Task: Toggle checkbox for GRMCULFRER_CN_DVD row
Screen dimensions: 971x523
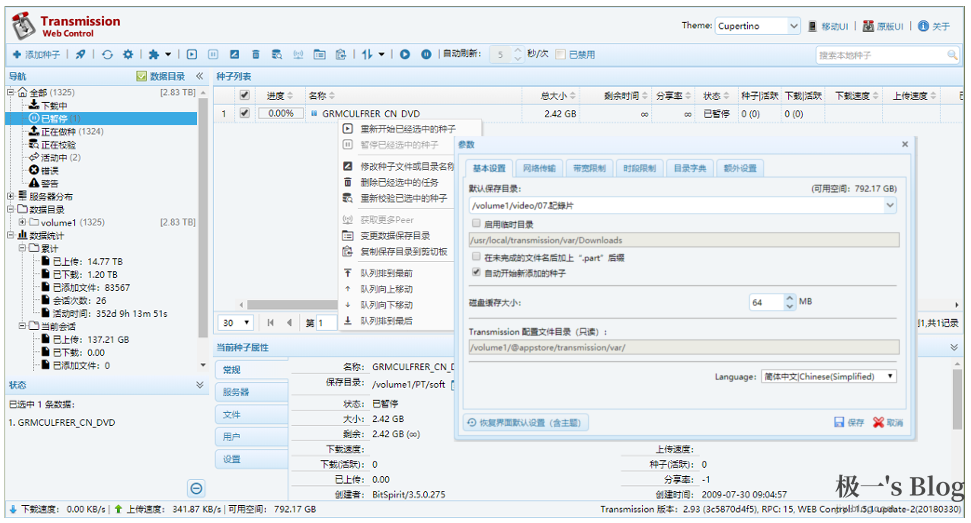Action: pyautogui.click(x=245, y=113)
